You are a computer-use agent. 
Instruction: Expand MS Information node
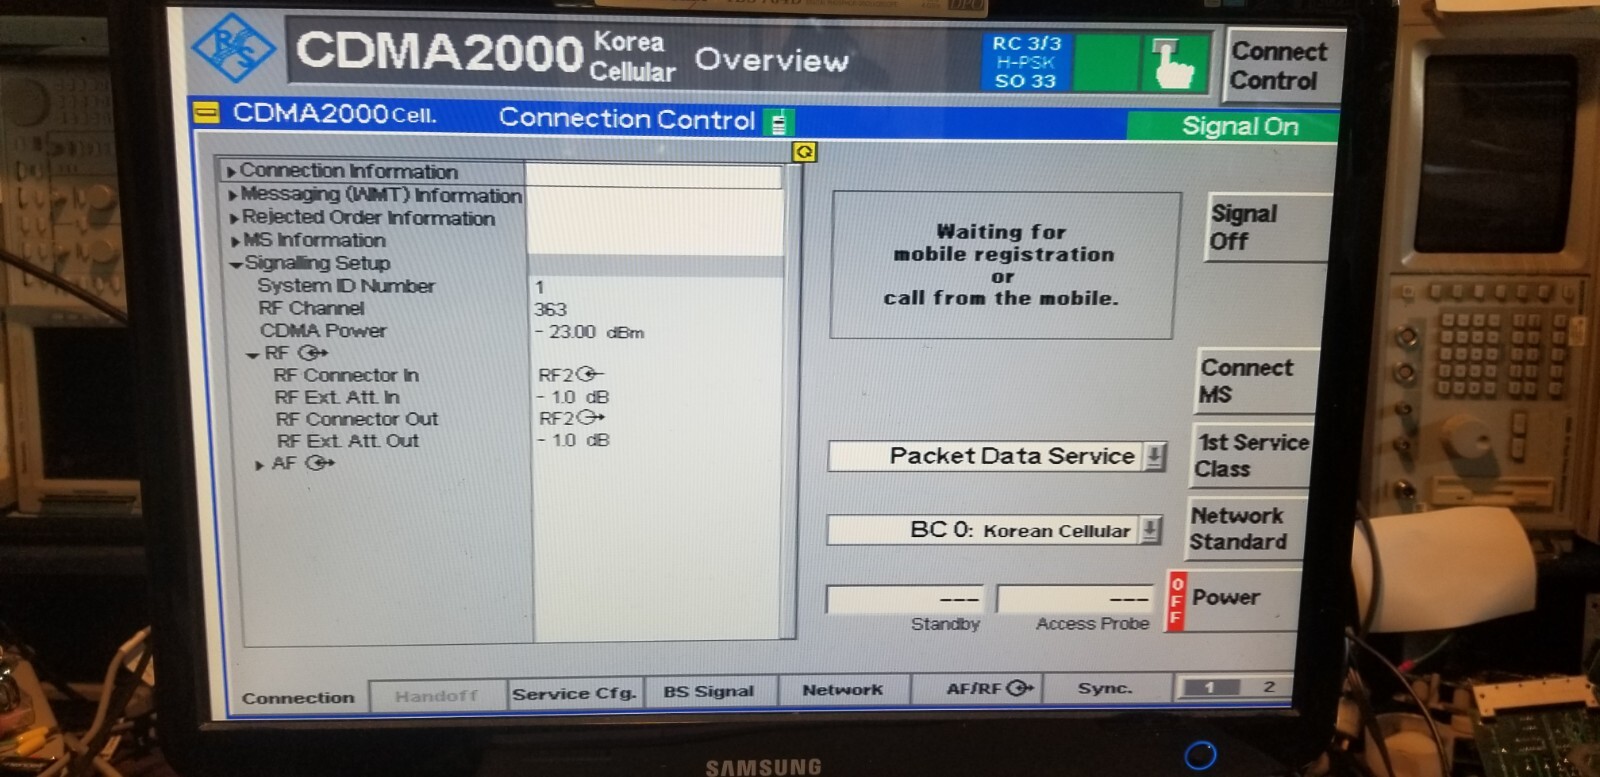tap(235, 241)
